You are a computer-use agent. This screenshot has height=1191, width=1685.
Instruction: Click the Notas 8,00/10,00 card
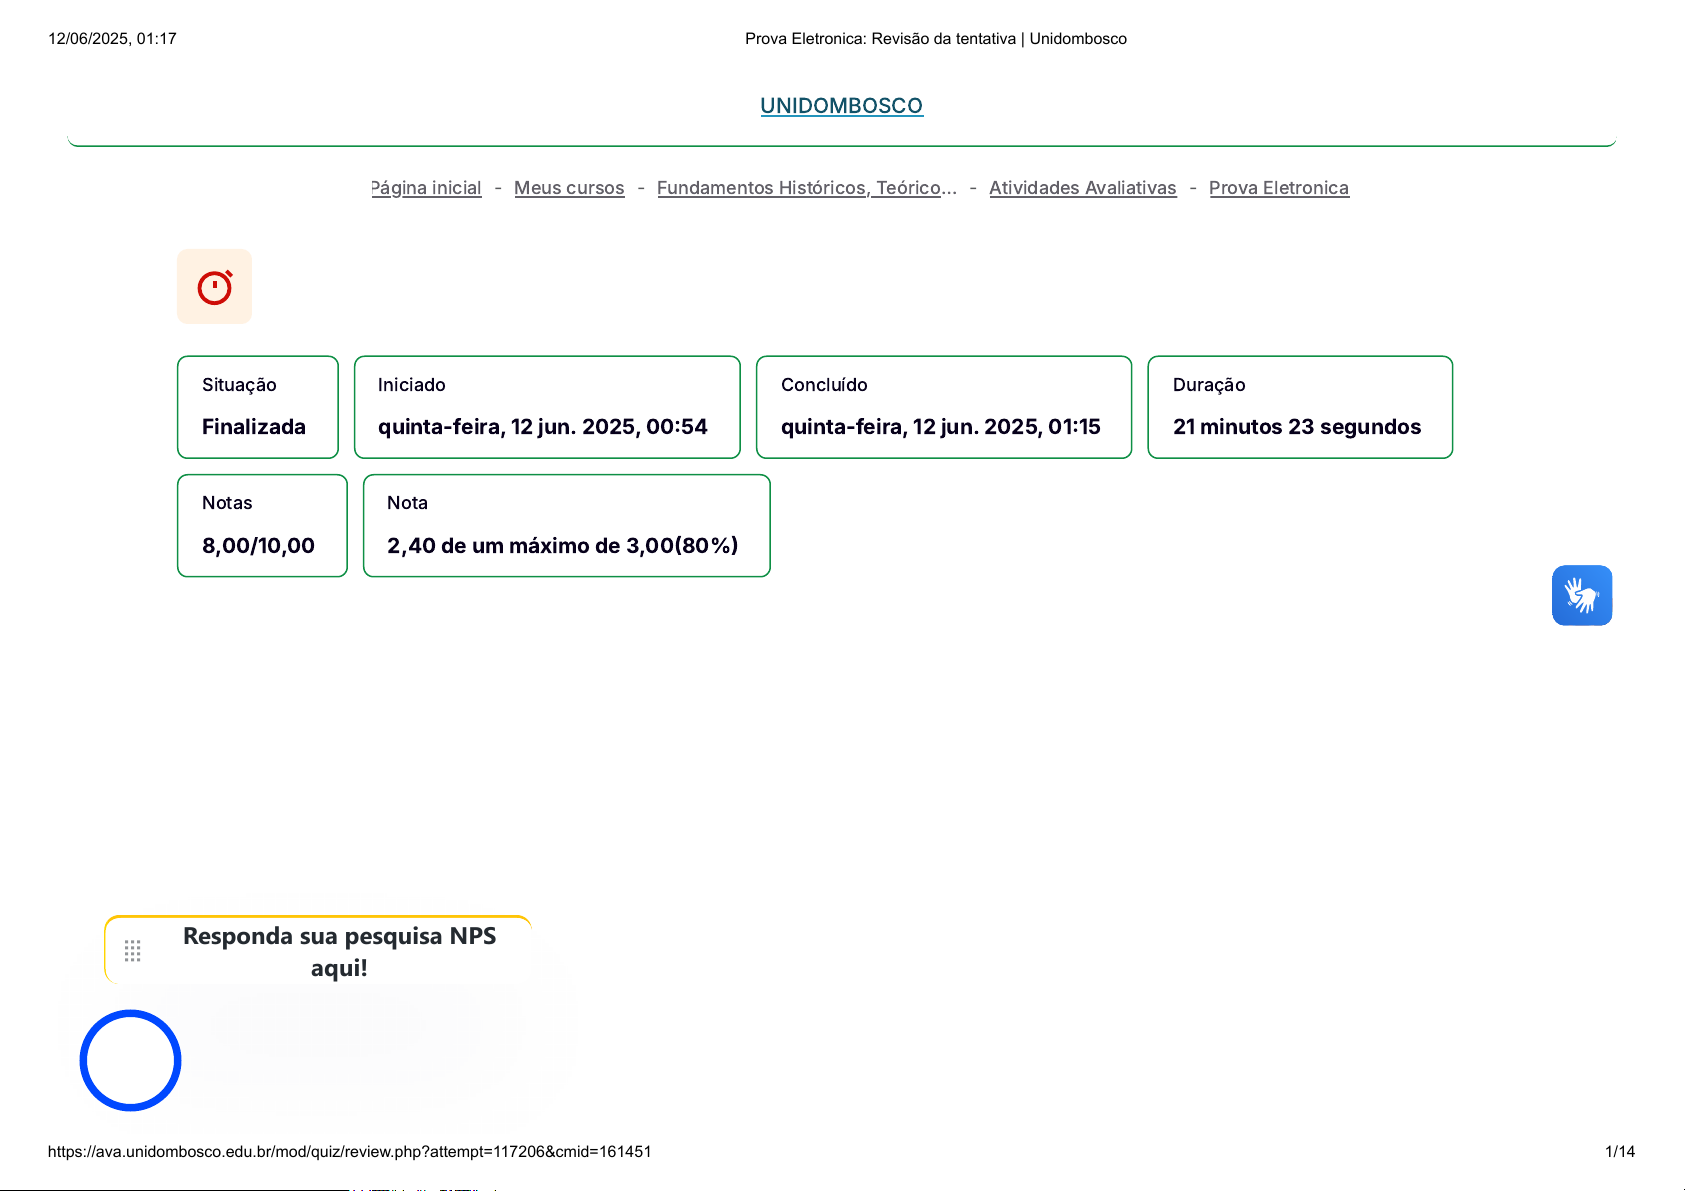click(262, 525)
